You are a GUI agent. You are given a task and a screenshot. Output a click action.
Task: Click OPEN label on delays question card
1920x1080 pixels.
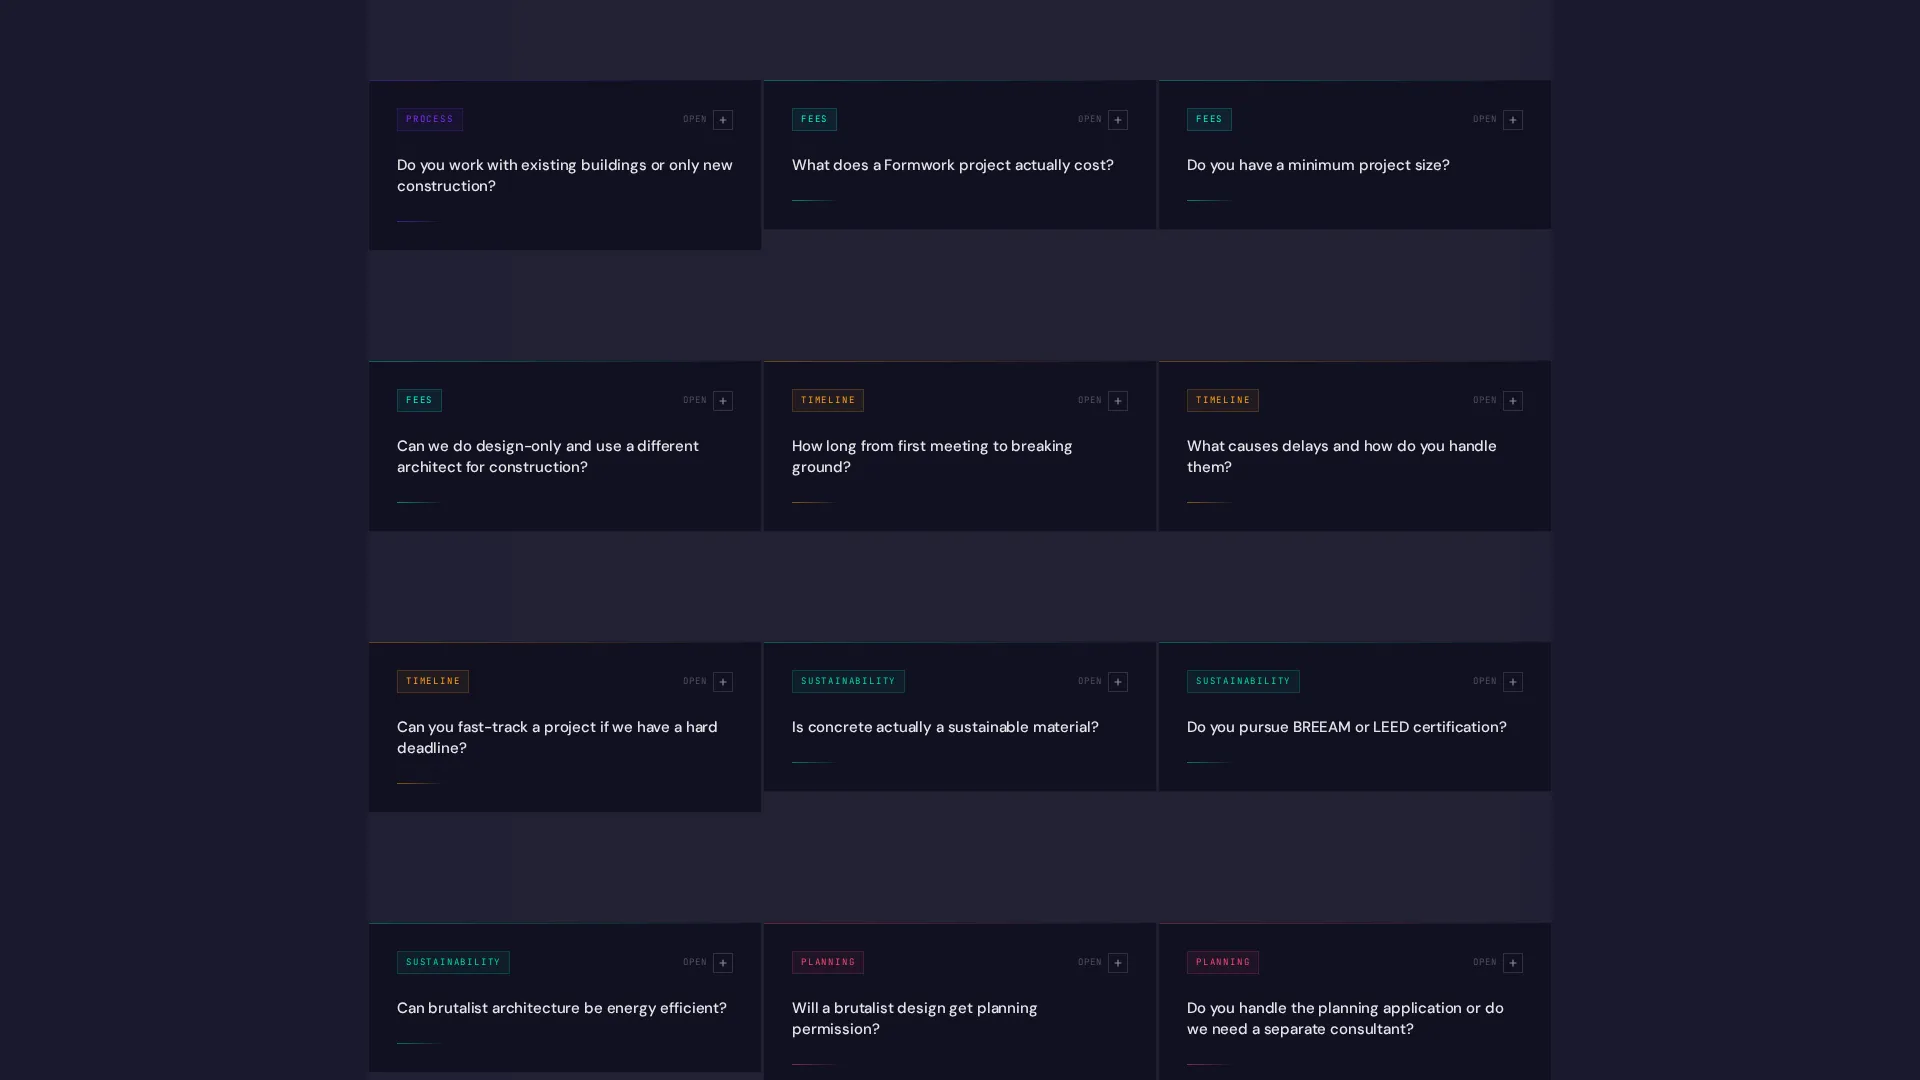coord(1484,400)
